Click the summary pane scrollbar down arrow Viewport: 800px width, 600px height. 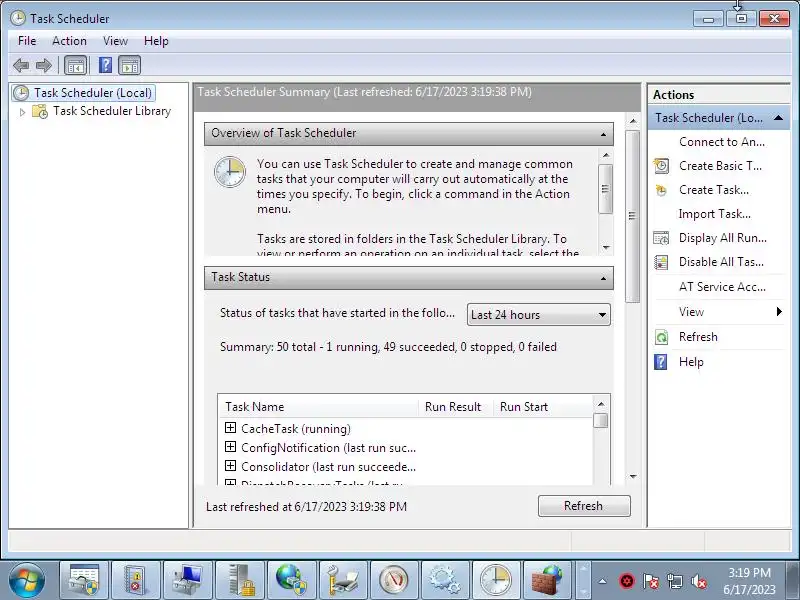(633, 477)
